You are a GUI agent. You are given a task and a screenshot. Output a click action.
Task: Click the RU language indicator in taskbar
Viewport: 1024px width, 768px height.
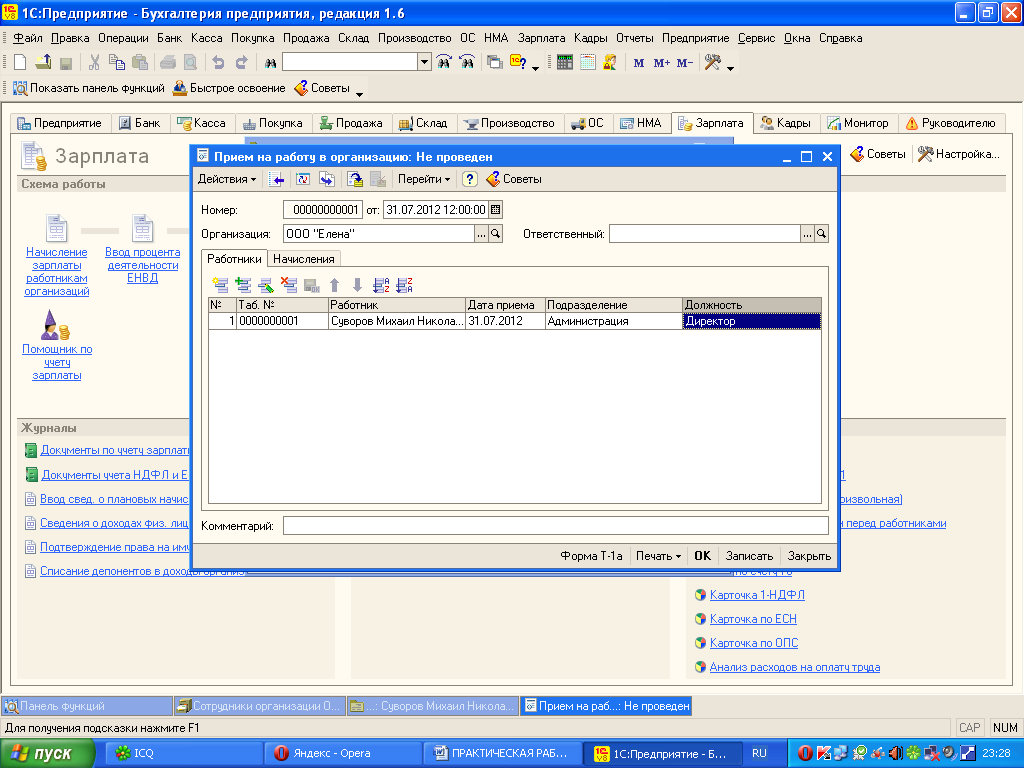[759, 753]
